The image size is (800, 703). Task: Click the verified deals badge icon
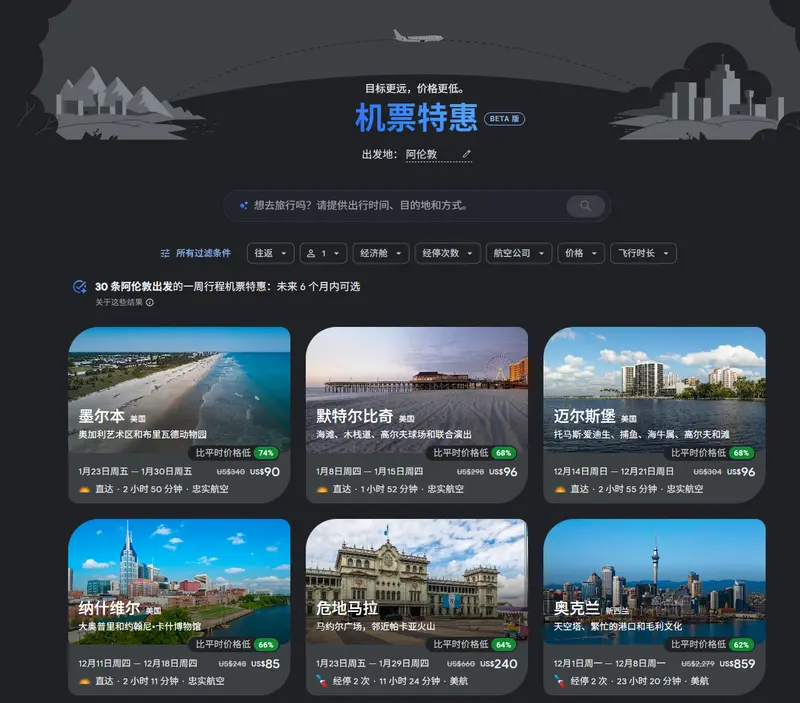pyautogui.click(x=80, y=287)
